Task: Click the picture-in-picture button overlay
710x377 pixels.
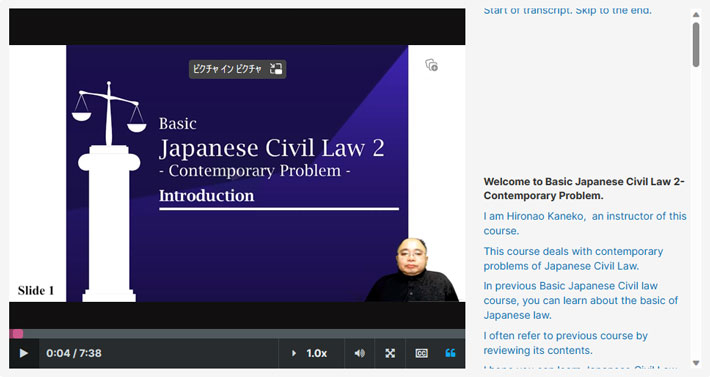Action: 237,69
